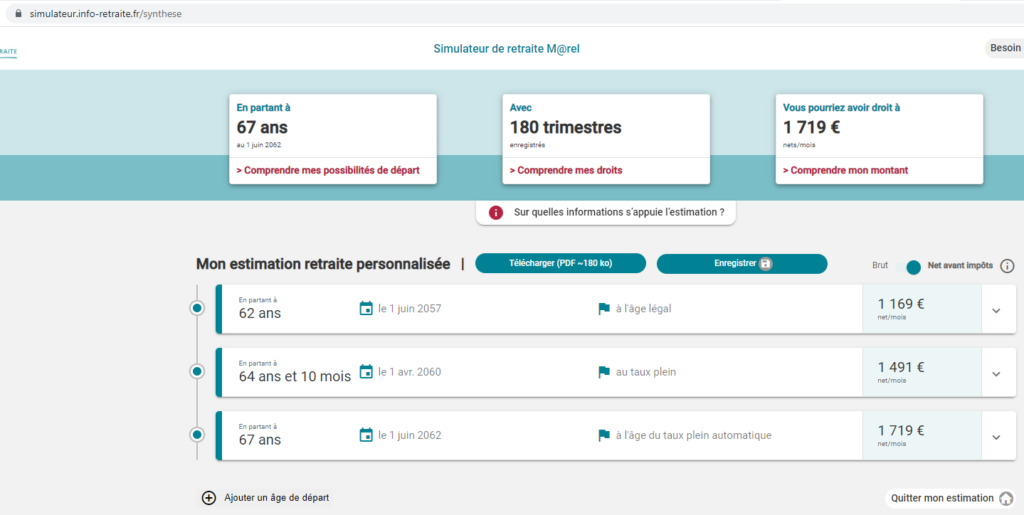Click the Enregistrer button
The image size is (1024, 515).
pyautogui.click(x=742, y=264)
